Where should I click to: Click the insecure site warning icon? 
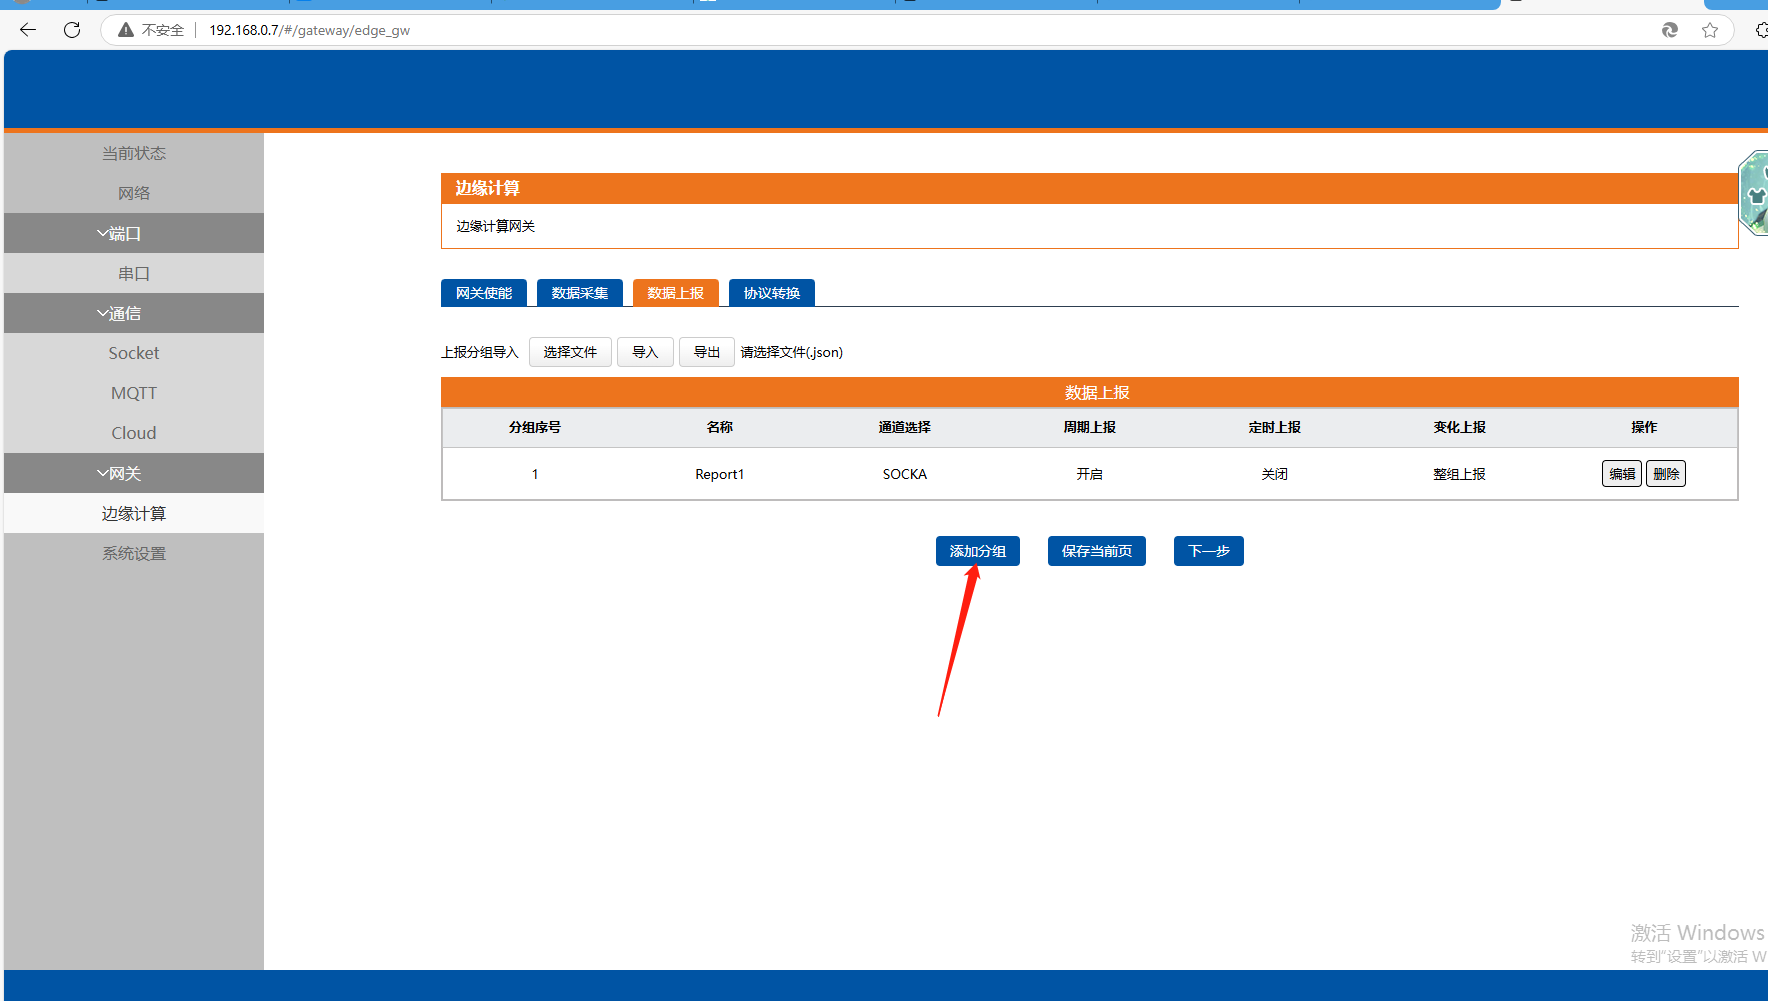tap(126, 30)
